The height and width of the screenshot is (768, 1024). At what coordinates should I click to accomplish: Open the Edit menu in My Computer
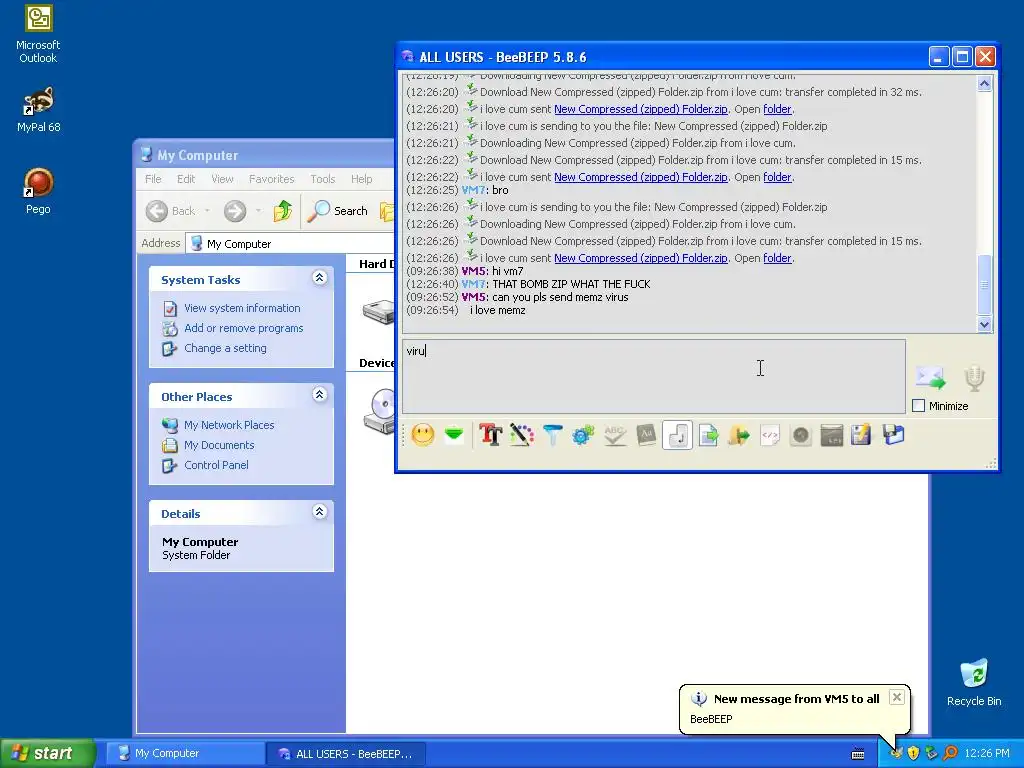tap(185, 179)
